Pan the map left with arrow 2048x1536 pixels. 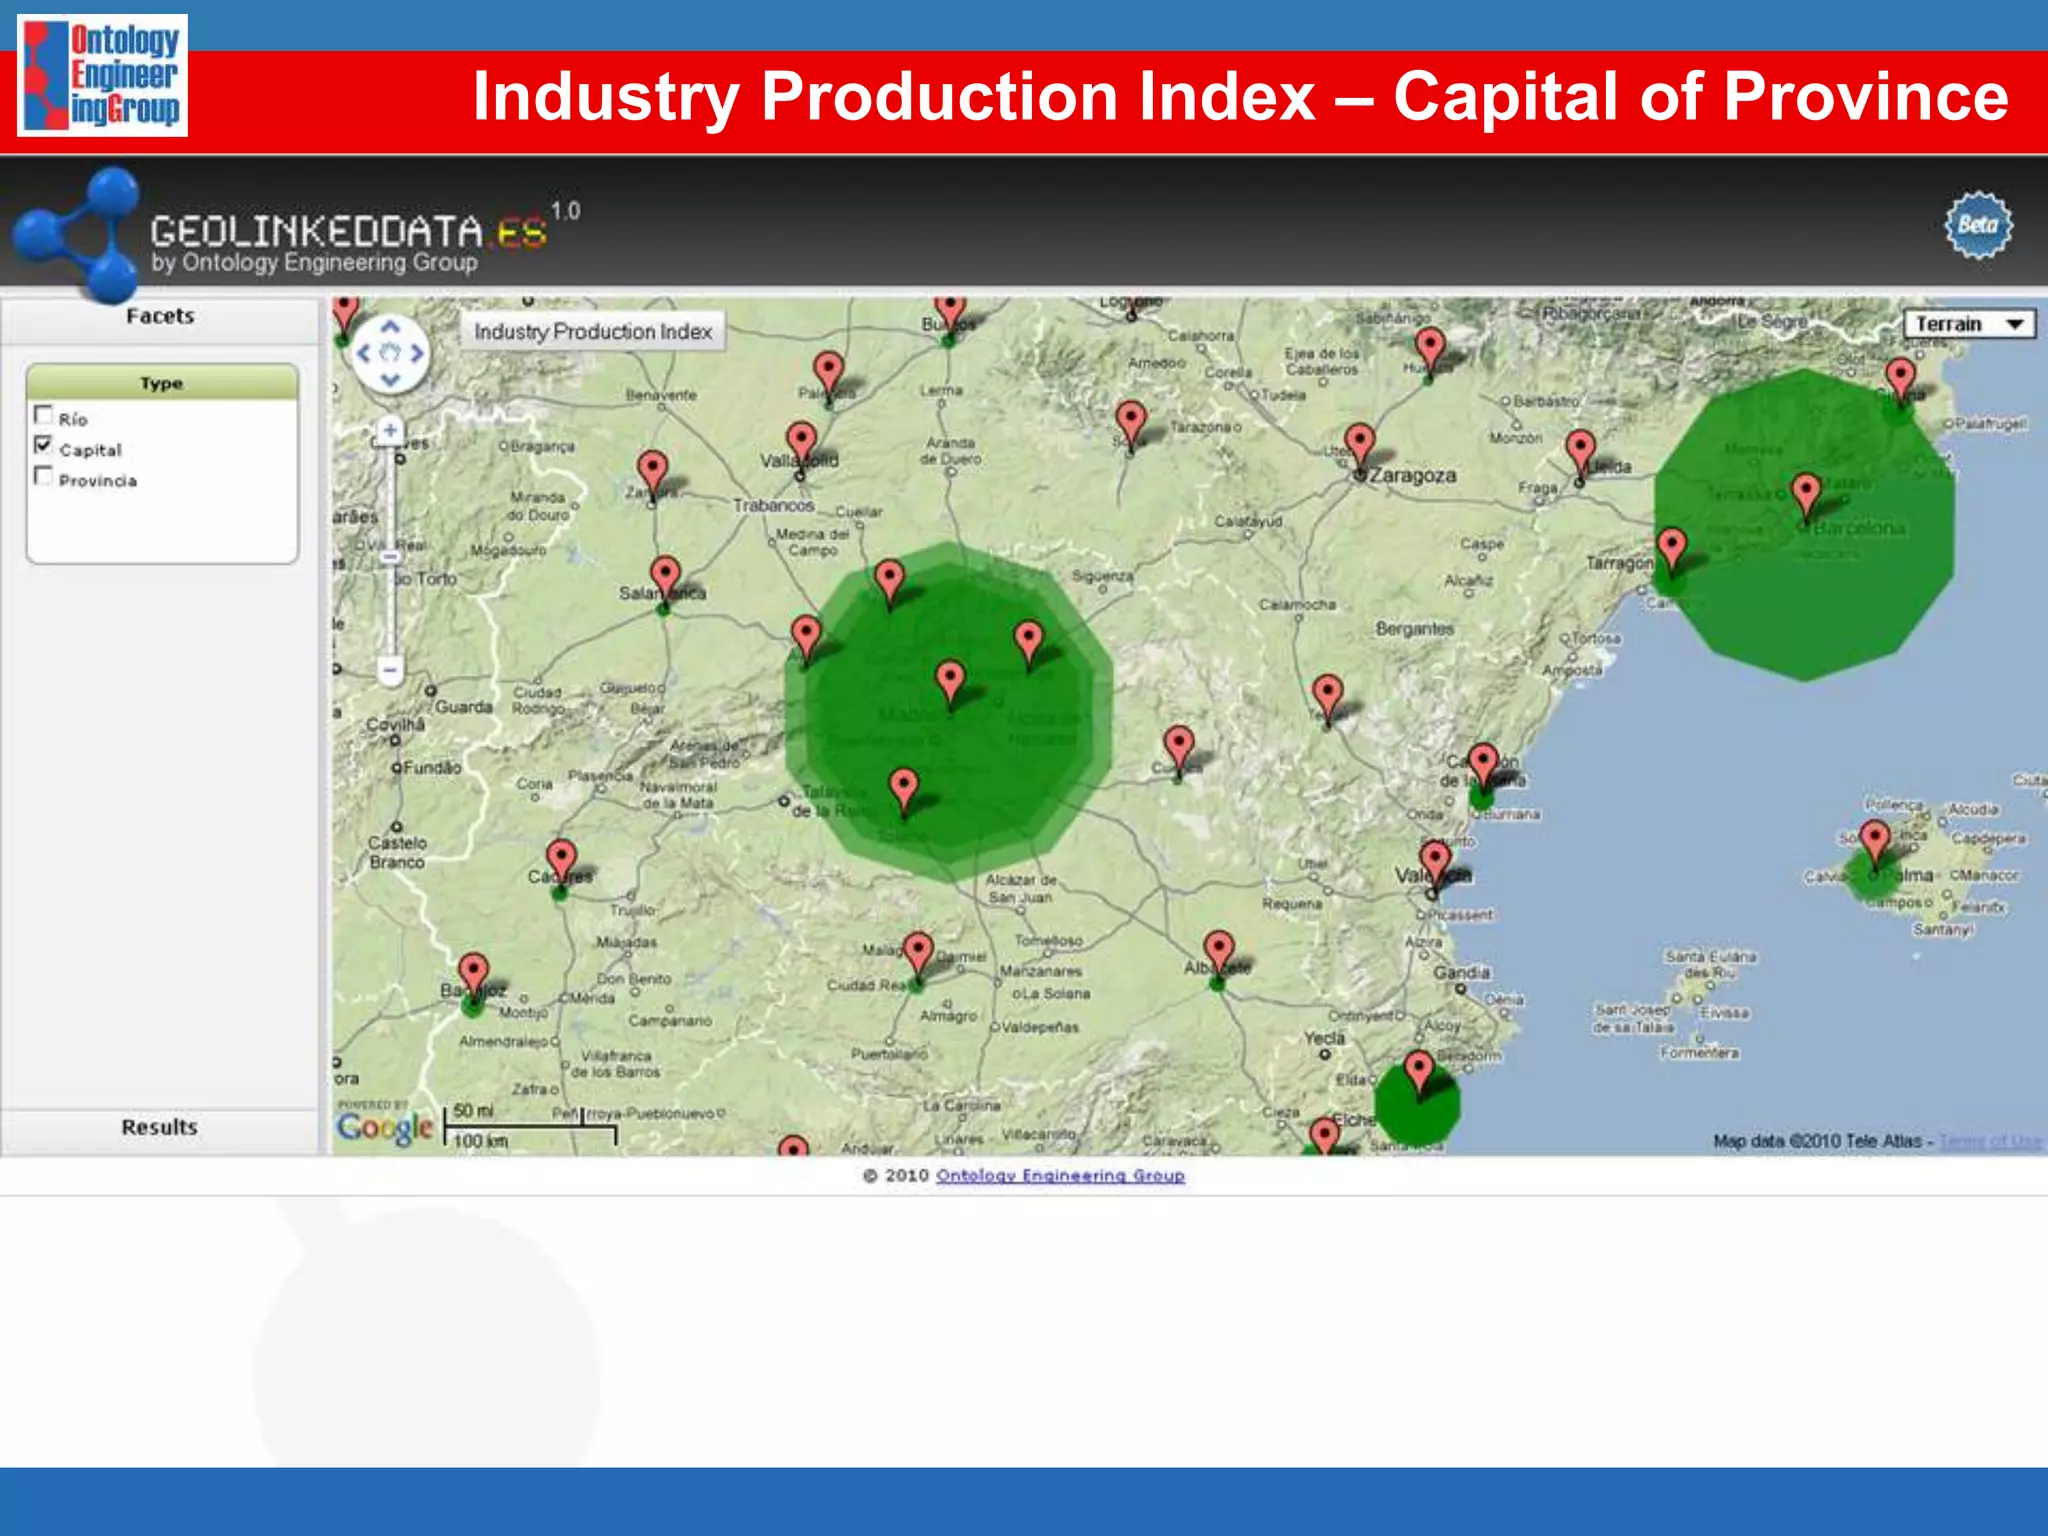(x=364, y=353)
